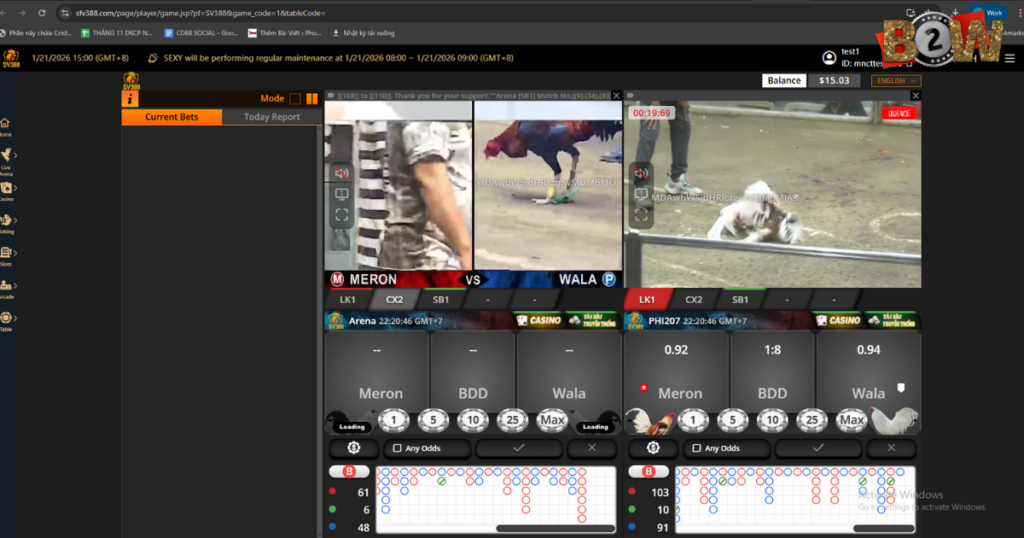The image size is (1024, 538).
Task: Enable Any Odds checkbox in Arena panel
Action: pos(398,448)
